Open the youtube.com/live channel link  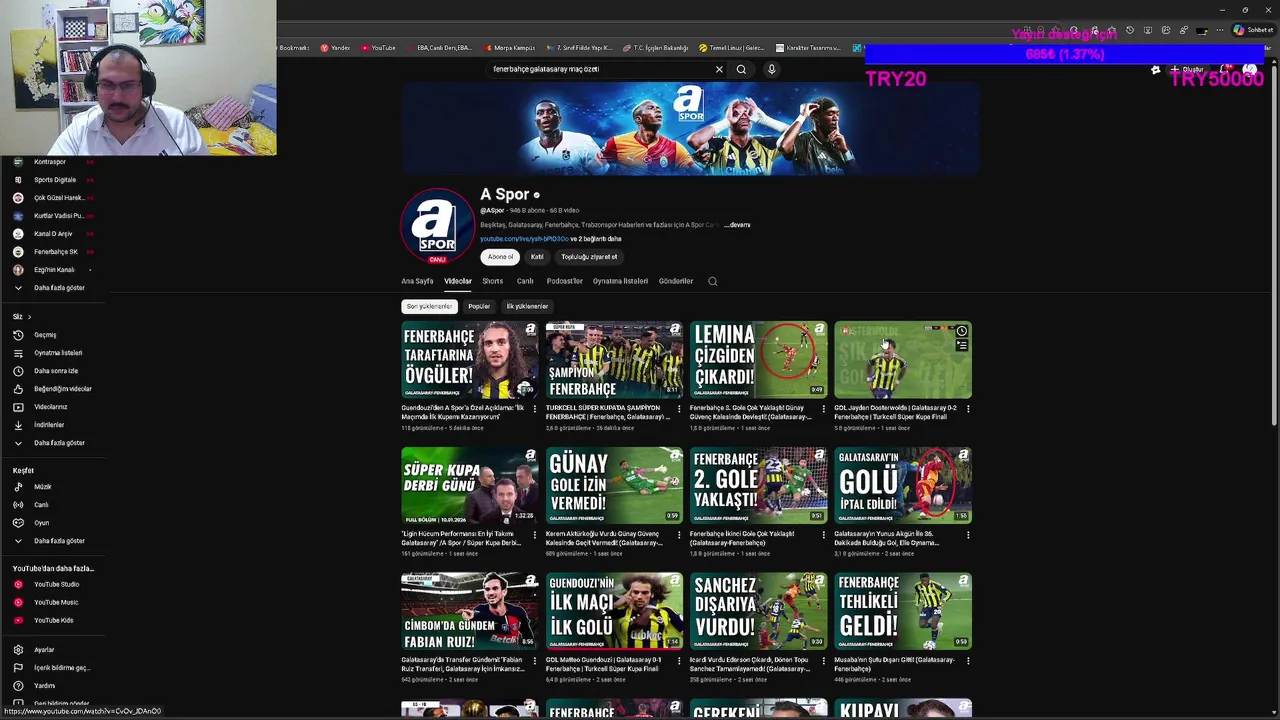coord(524,239)
